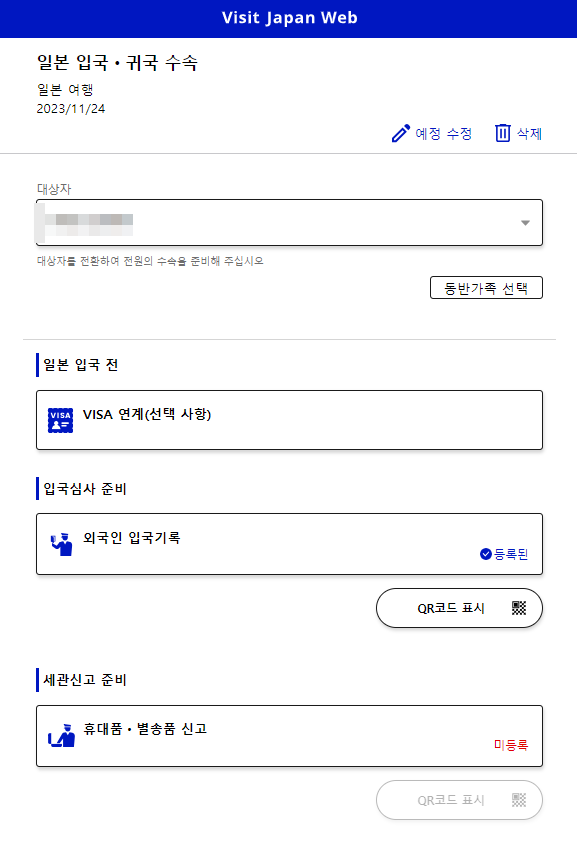
Task: Click the pencil icon for 예정 수정
Action: tap(402, 132)
